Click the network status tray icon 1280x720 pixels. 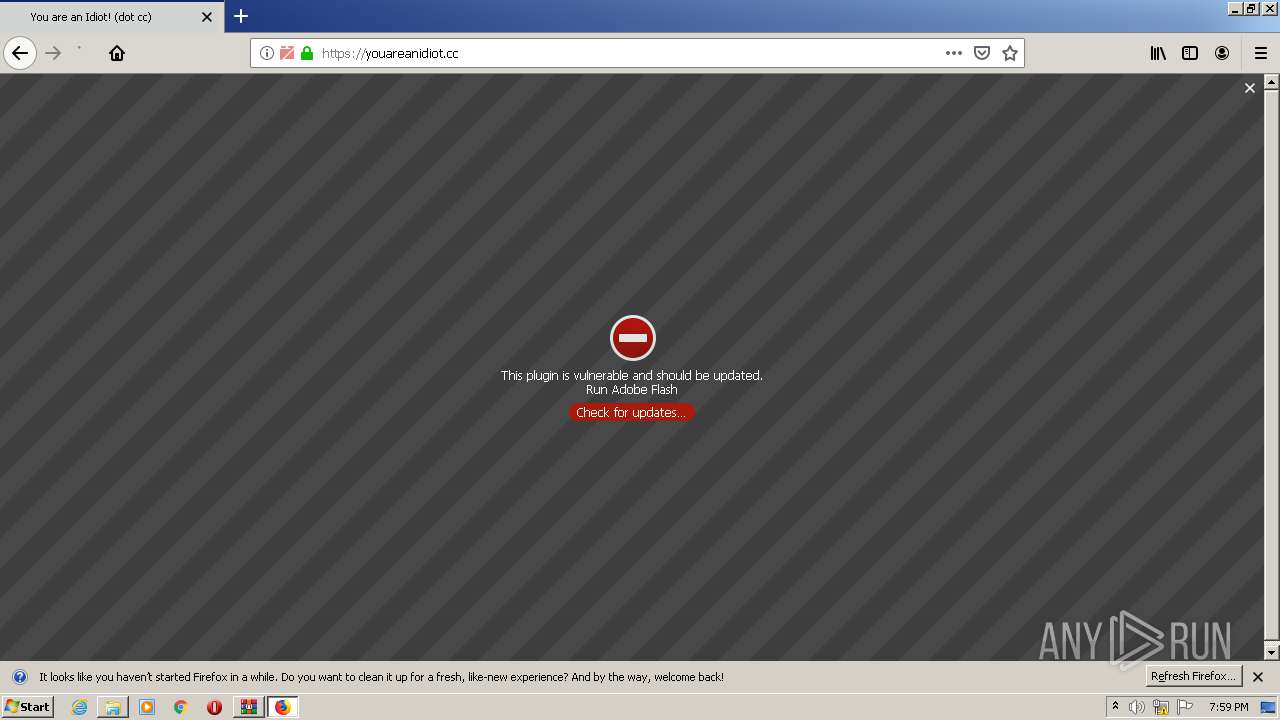[x=1161, y=707]
